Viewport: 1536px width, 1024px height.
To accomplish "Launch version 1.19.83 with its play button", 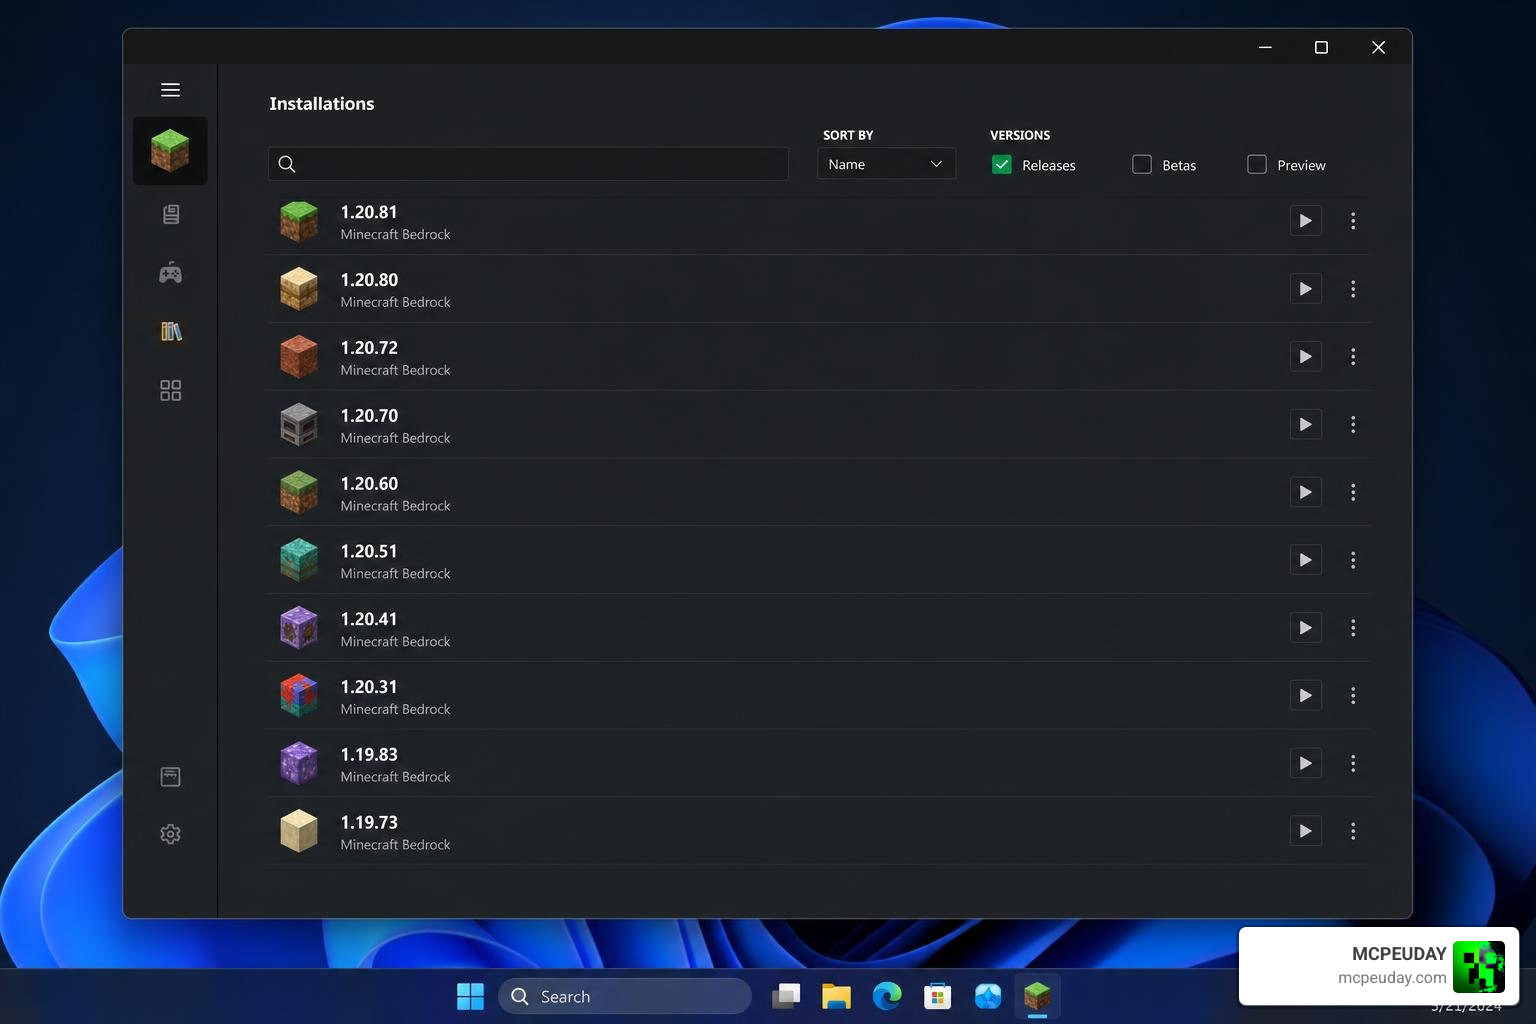I will [1306, 764].
